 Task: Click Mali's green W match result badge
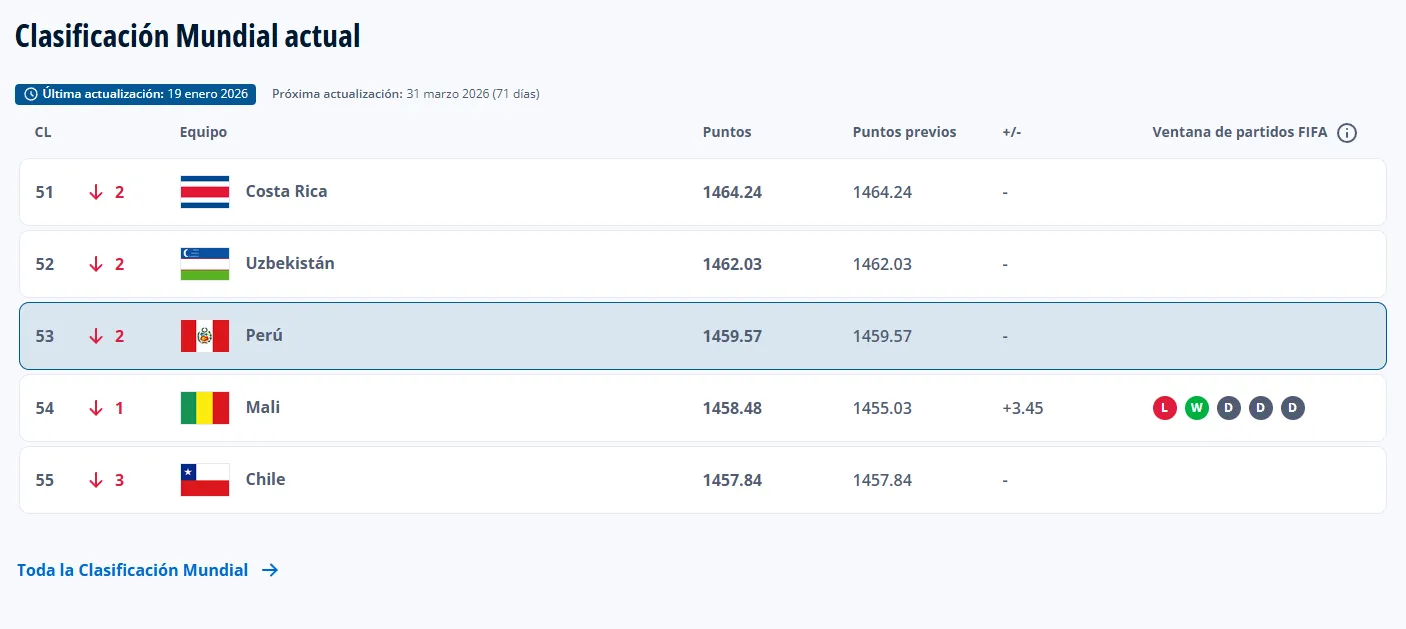pos(1197,408)
